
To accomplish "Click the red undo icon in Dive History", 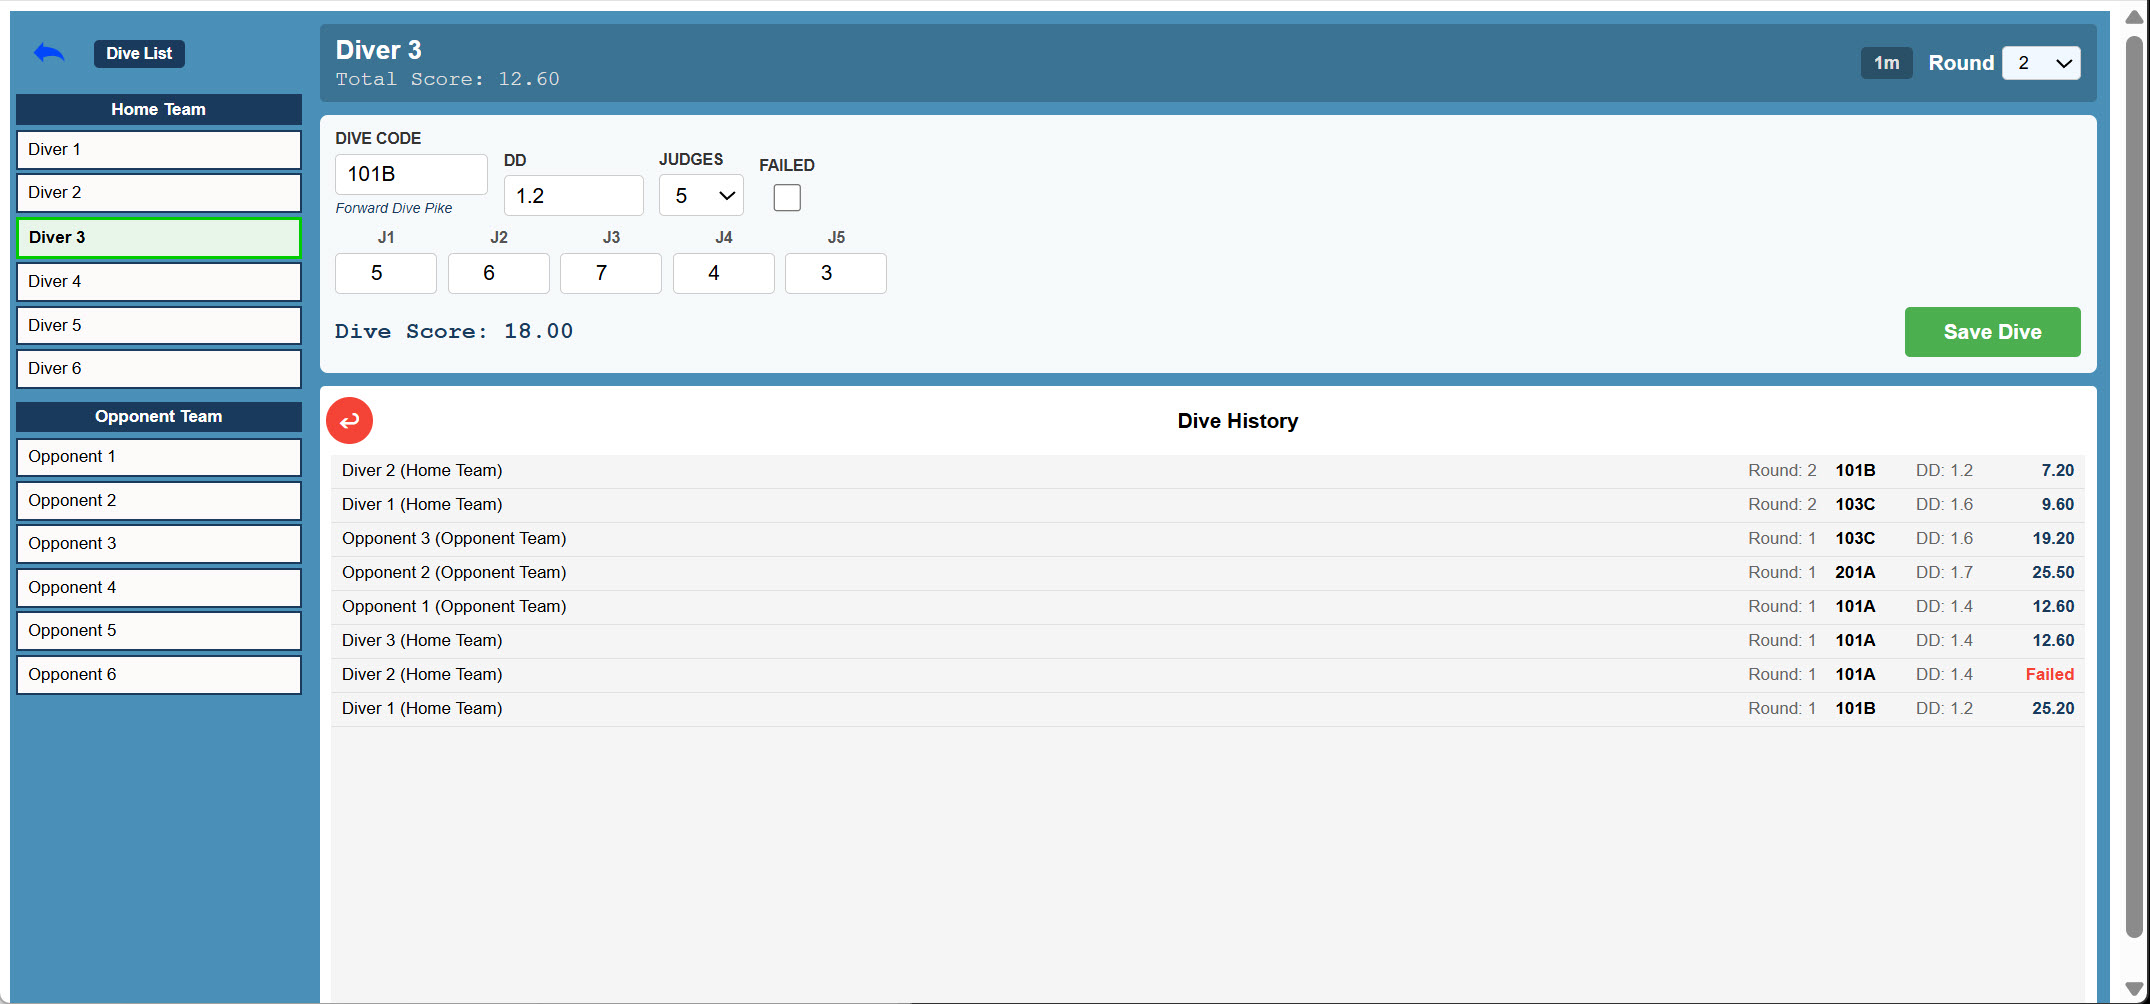I will 350,421.
